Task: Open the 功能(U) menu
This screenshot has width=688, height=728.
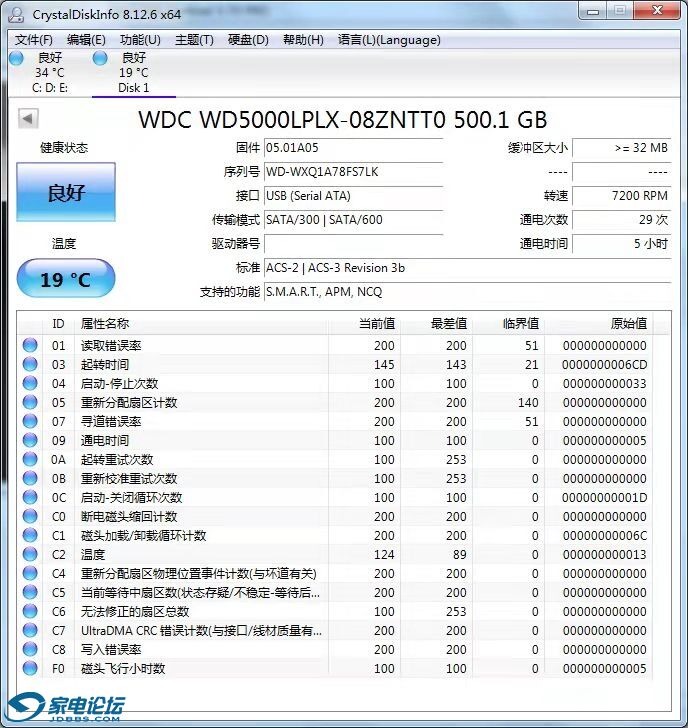Action: [x=140, y=40]
